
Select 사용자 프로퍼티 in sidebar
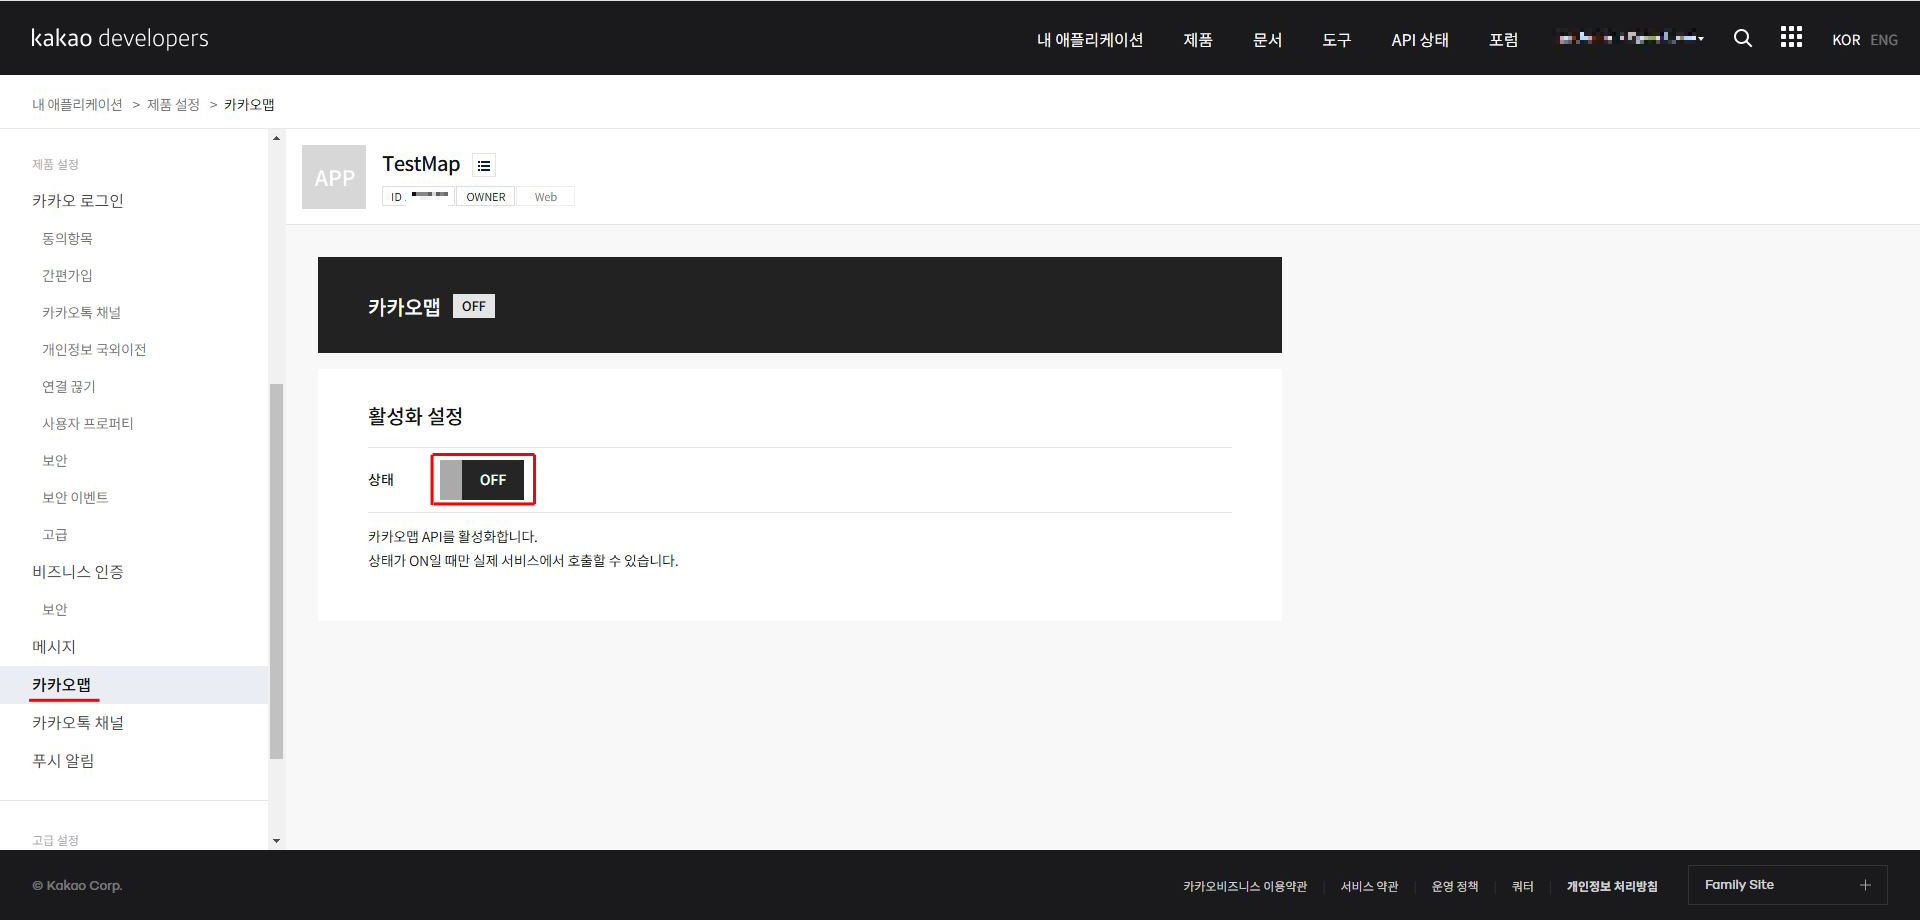[x=88, y=423]
